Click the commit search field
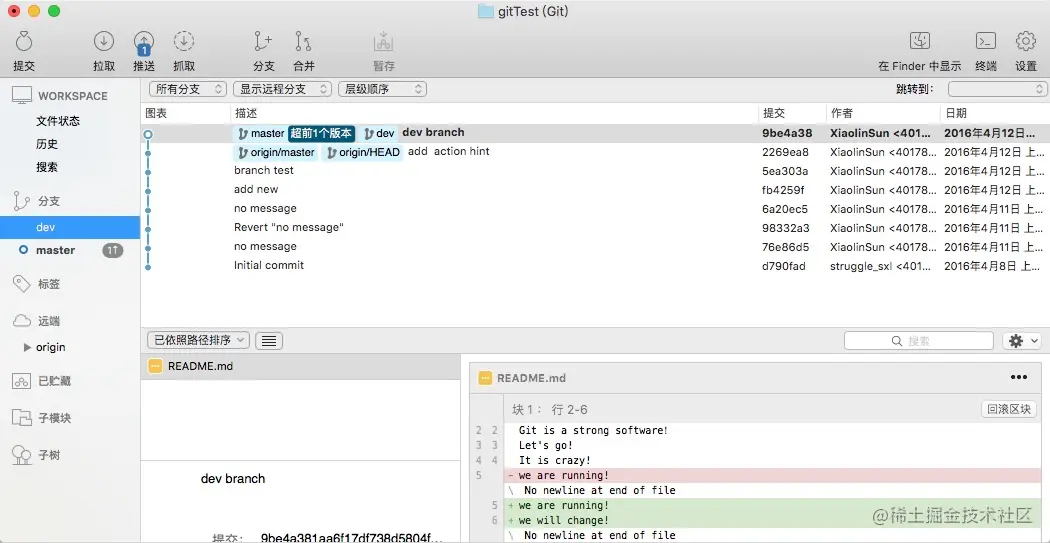Viewport: 1050px width, 543px height. (918, 341)
